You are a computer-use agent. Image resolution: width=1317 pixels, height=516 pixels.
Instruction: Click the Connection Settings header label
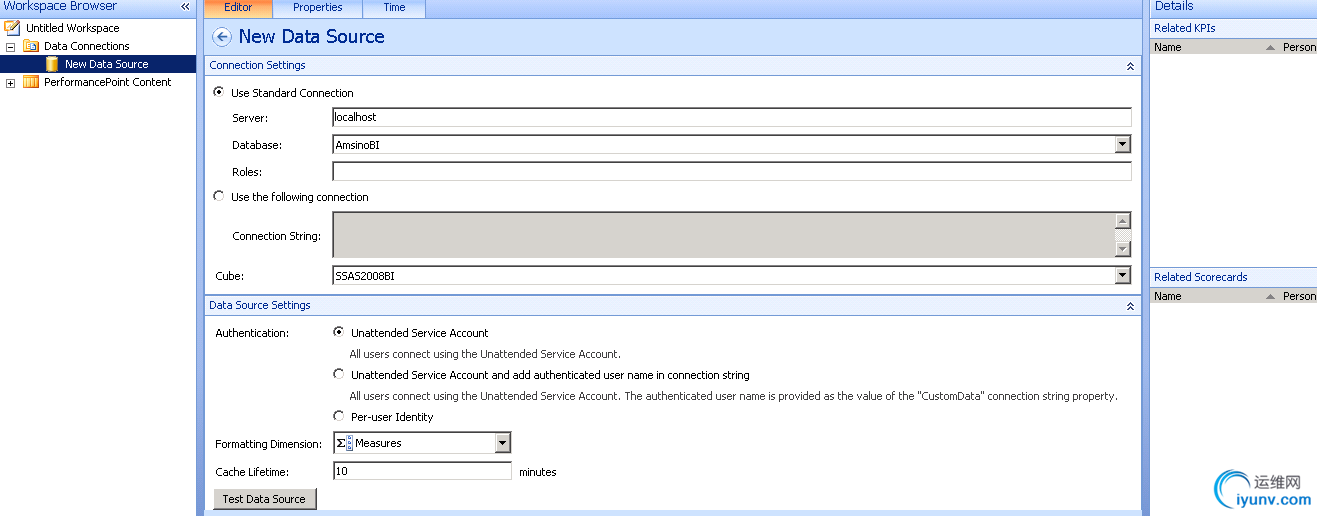click(x=257, y=65)
